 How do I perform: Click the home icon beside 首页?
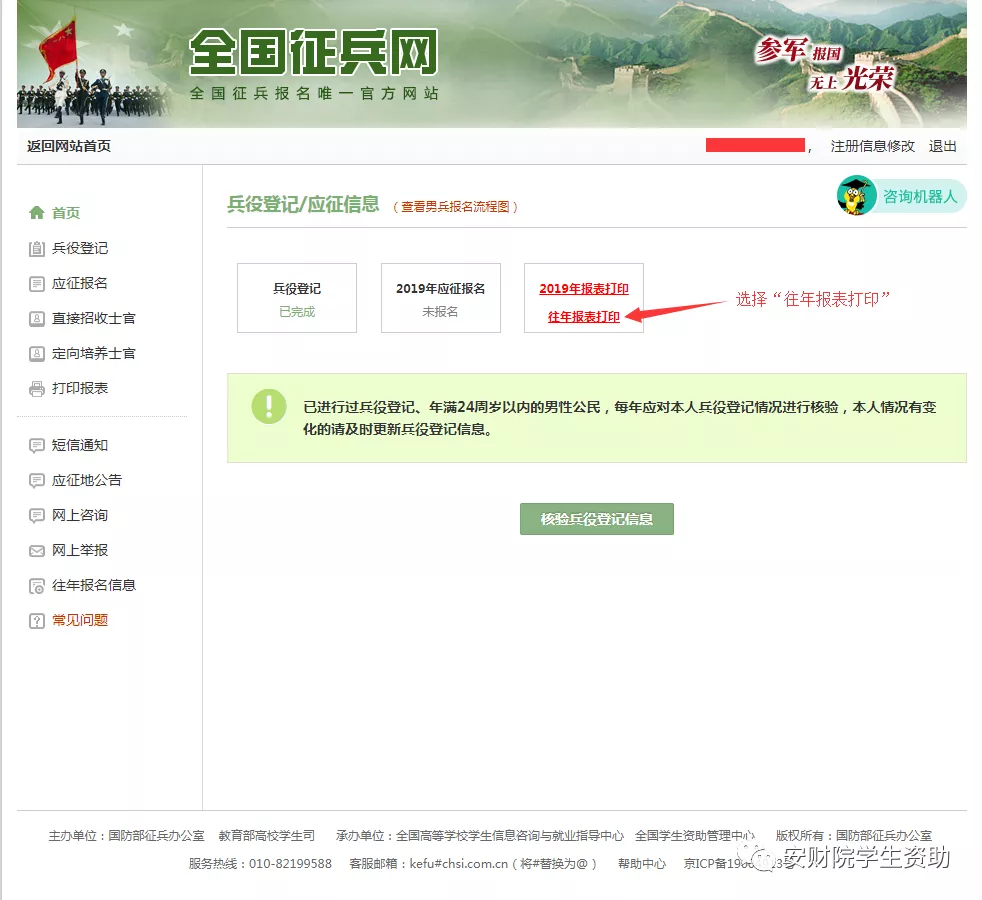point(37,213)
